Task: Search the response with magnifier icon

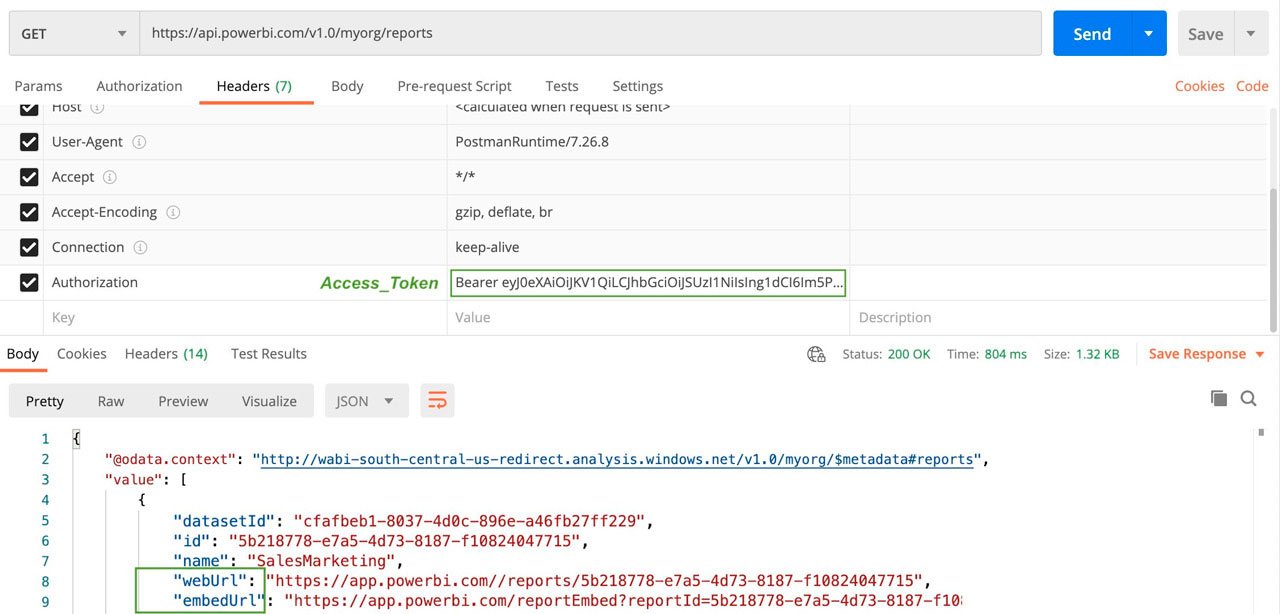Action: coord(1249,399)
